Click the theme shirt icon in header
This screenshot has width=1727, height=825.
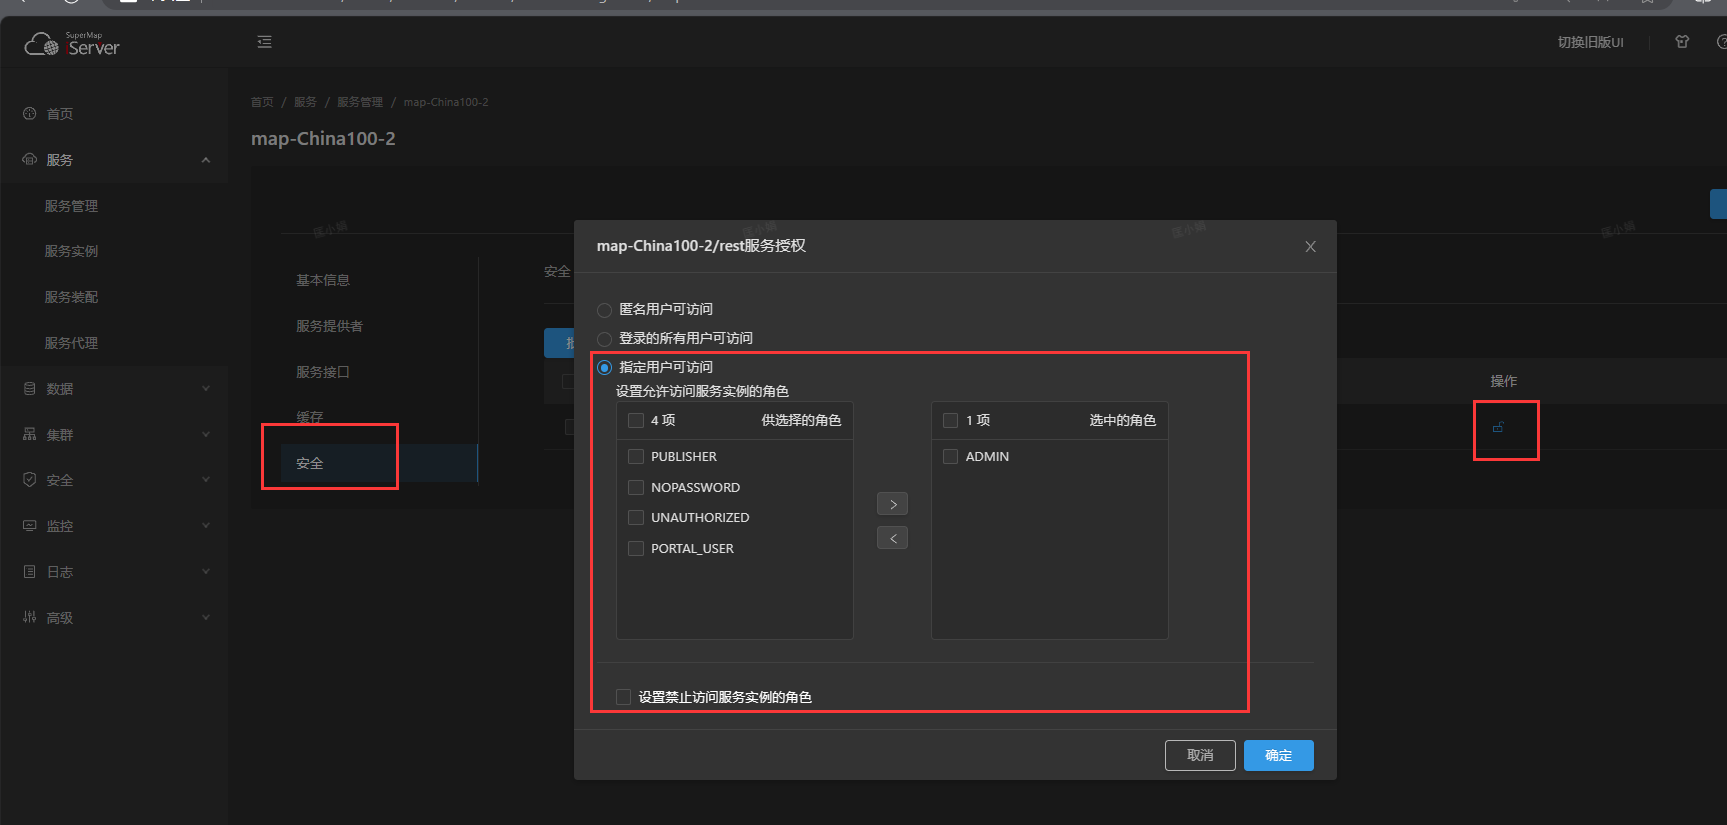(x=1682, y=42)
